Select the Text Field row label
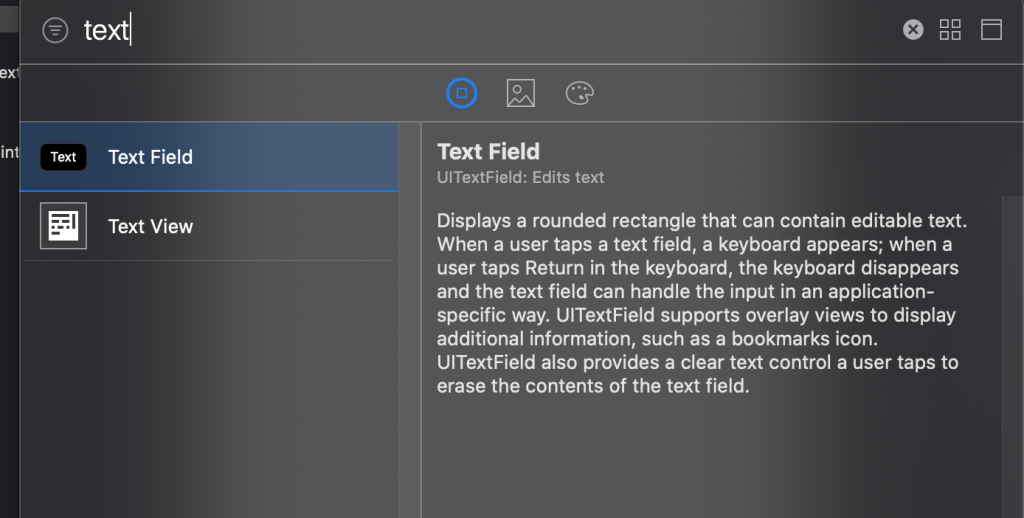 coord(150,157)
